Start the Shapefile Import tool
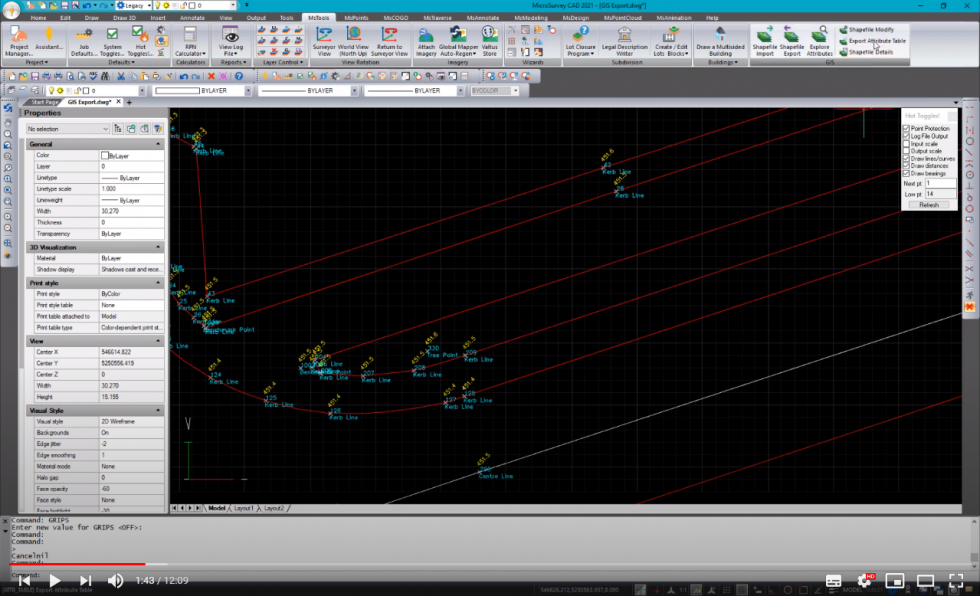This screenshot has height=596, width=980. tap(763, 42)
